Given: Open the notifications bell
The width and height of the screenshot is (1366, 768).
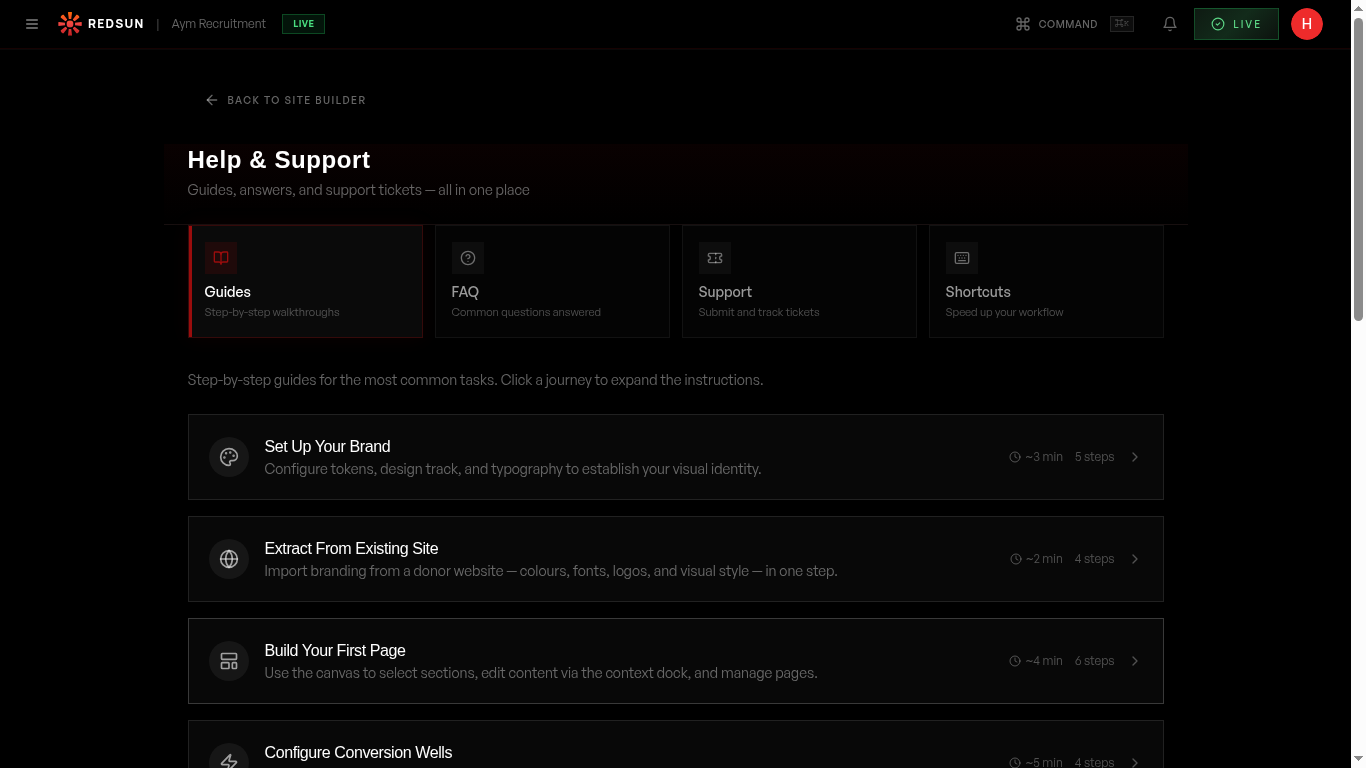Looking at the screenshot, I should [1170, 24].
